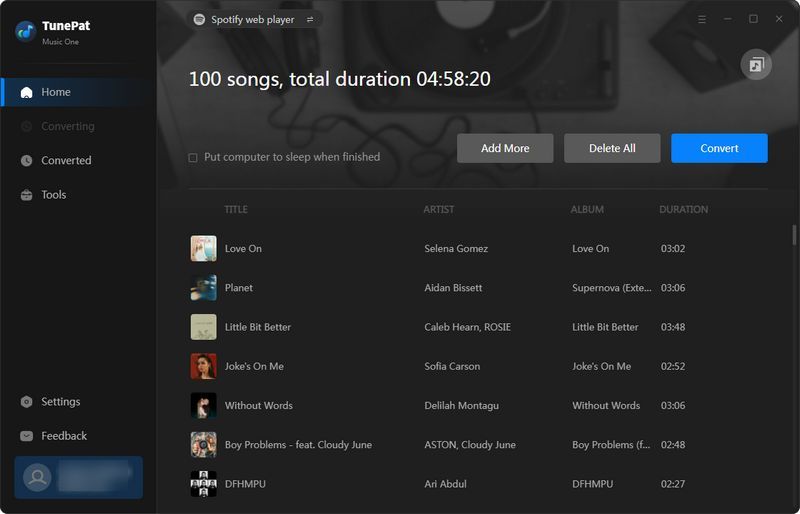
Task: Click artist 'Sofia Carson'
Action: tap(452, 366)
